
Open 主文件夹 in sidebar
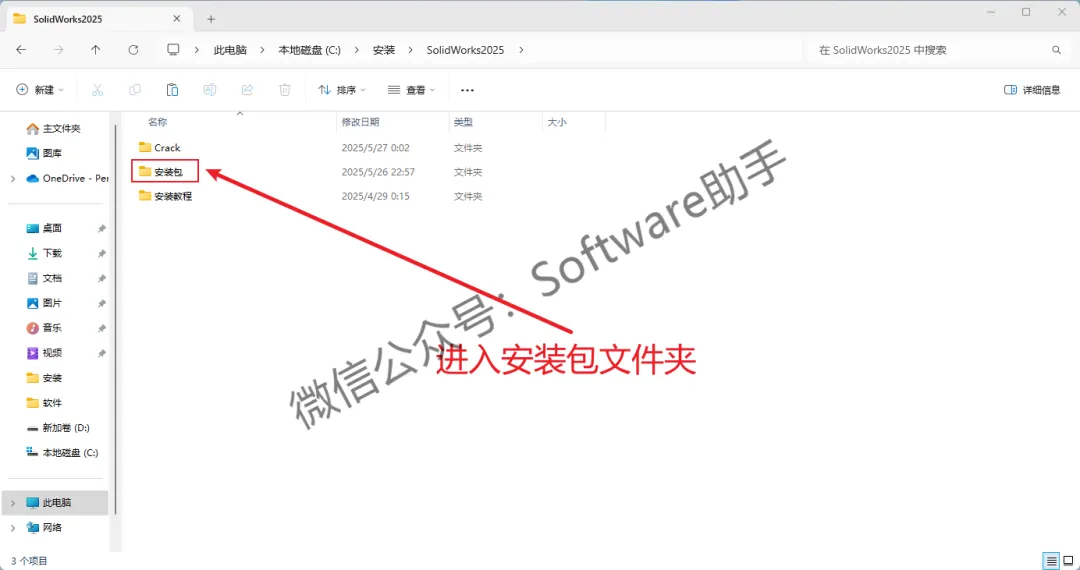click(54, 129)
